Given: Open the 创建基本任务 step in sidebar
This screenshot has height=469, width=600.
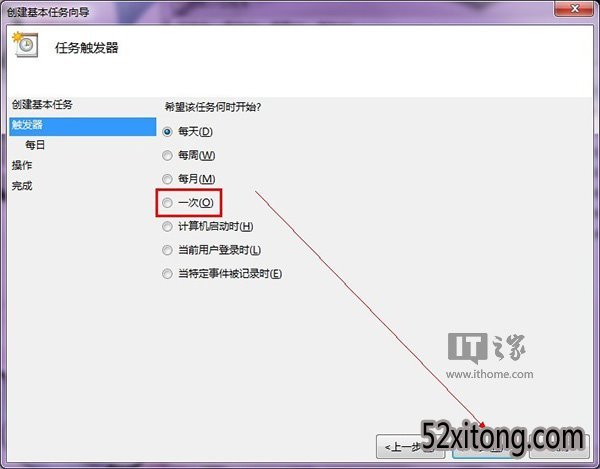Looking at the screenshot, I should tap(42, 104).
